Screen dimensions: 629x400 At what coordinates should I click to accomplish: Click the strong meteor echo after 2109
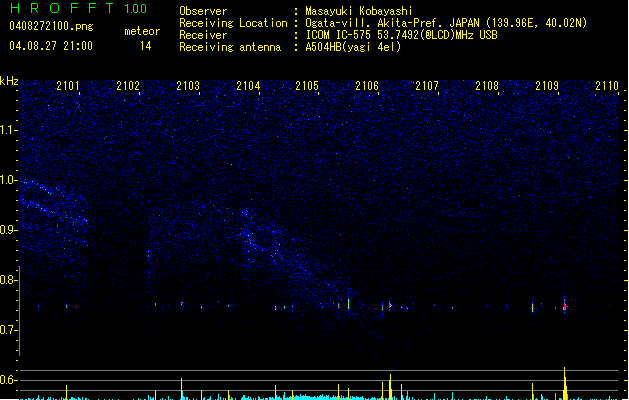click(565, 306)
